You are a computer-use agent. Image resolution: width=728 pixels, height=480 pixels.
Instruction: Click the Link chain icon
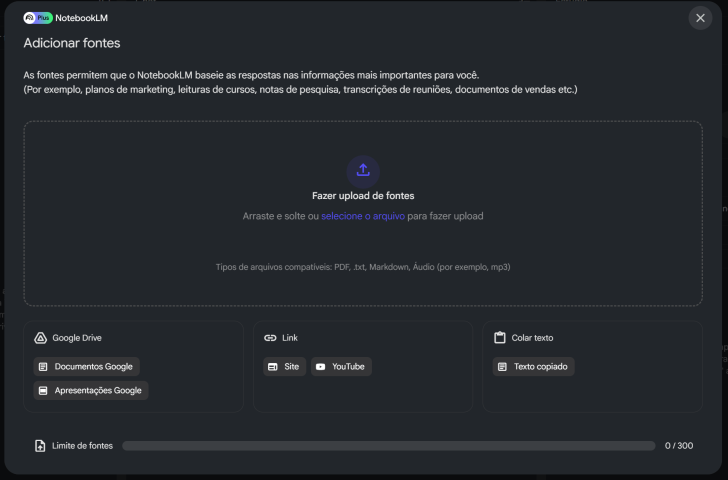[270, 338]
